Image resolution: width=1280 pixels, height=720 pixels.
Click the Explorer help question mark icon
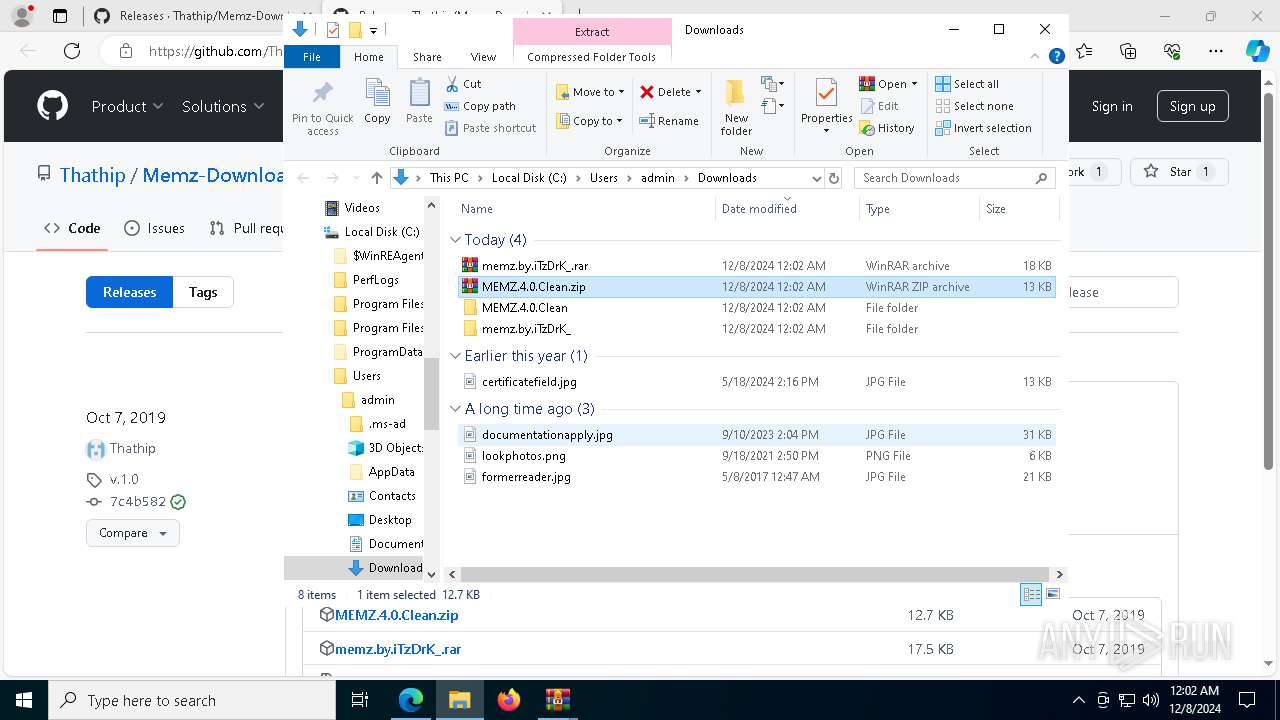1056,57
